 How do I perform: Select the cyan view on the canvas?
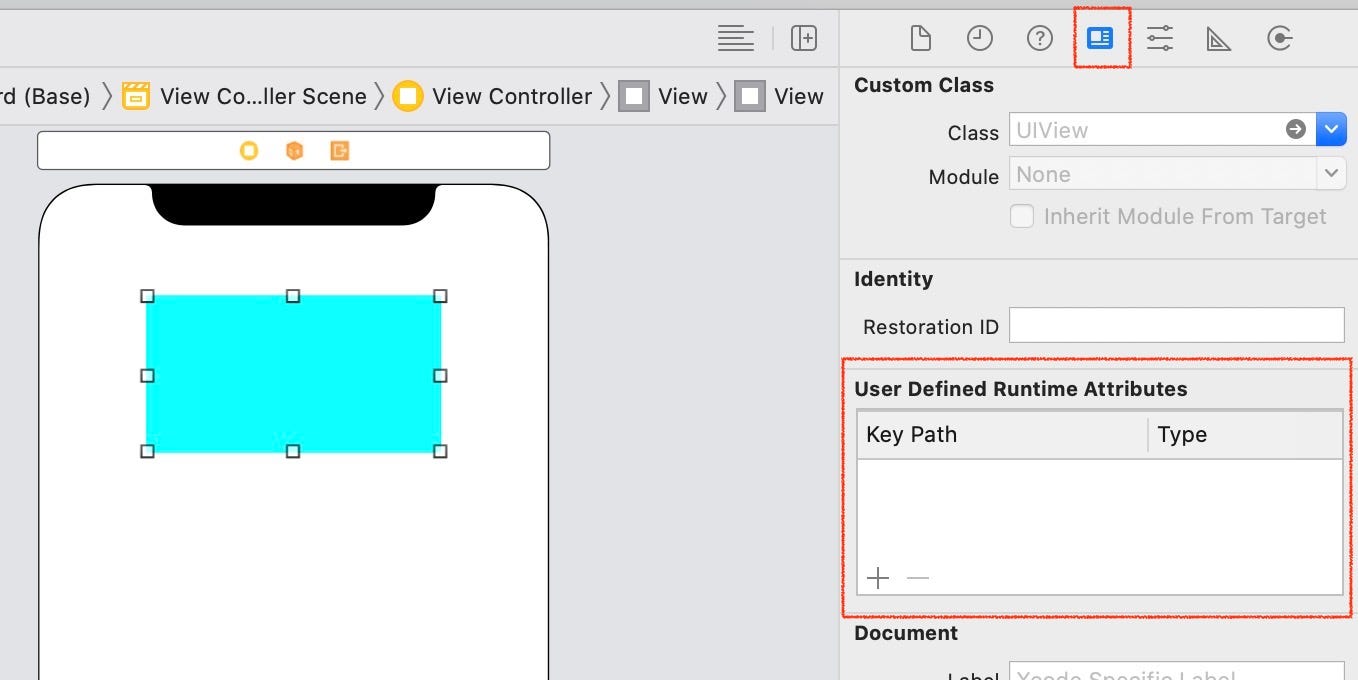pyautogui.click(x=293, y=375)
